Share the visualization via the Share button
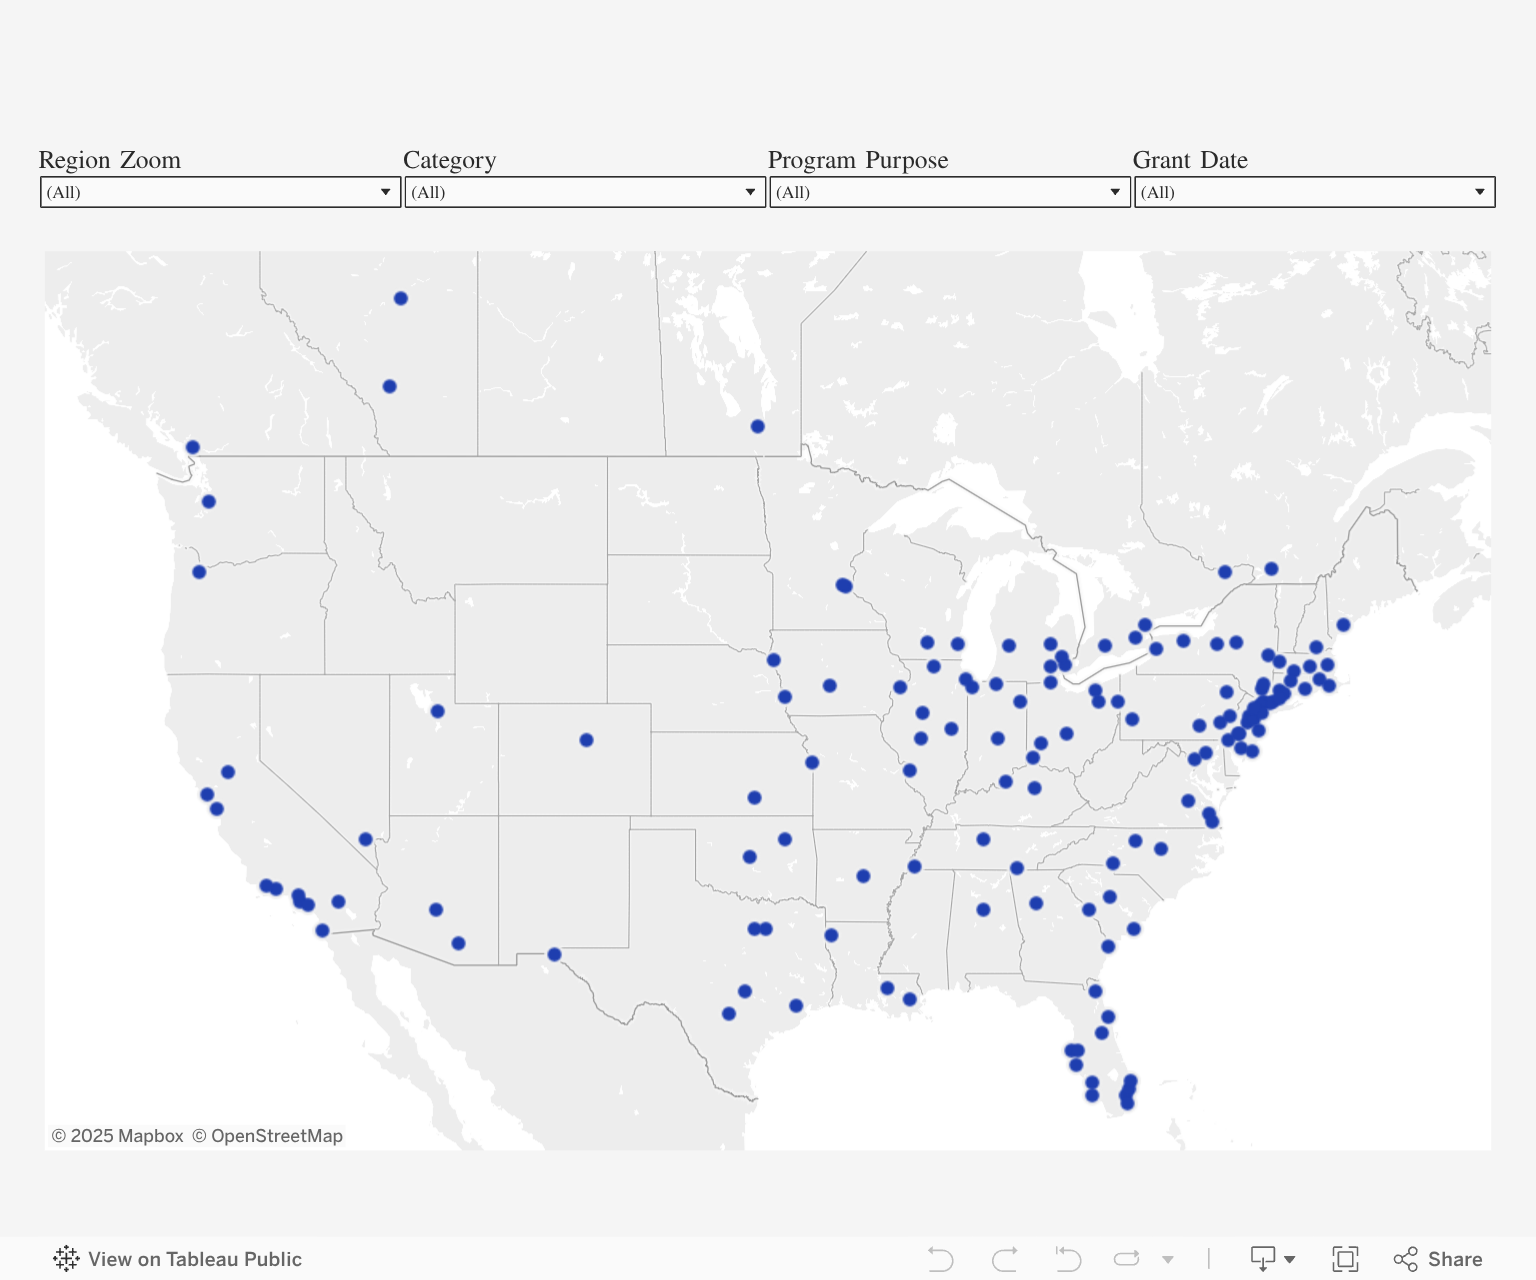The width and height of the screenshot is (1536, 1280). coord(1438,1259)
